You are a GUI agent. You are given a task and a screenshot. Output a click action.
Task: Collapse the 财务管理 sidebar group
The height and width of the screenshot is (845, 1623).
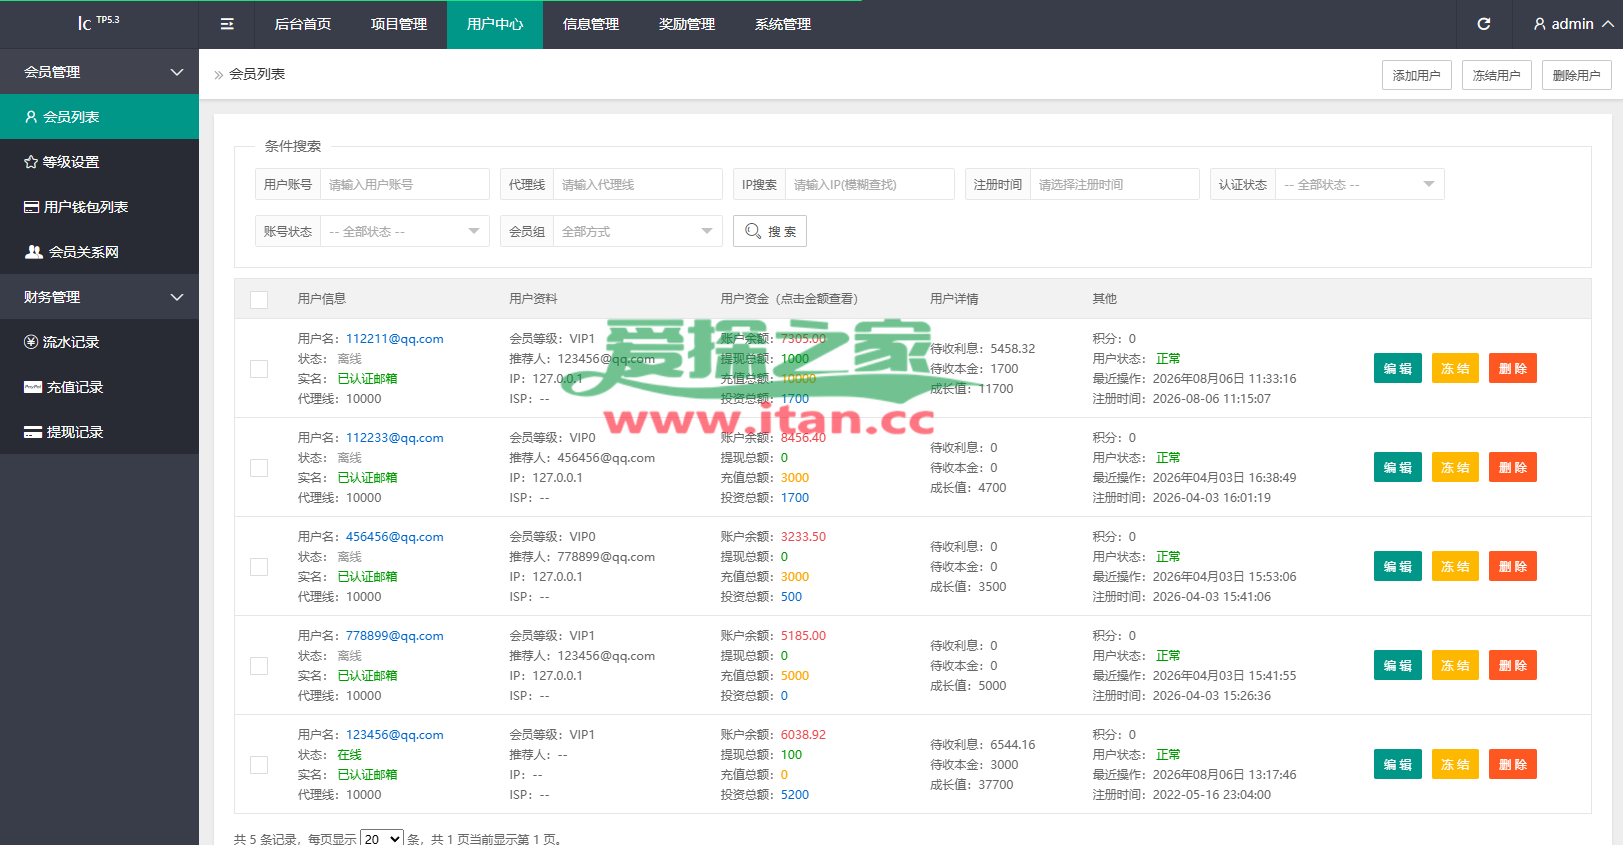tap(99, 297)
